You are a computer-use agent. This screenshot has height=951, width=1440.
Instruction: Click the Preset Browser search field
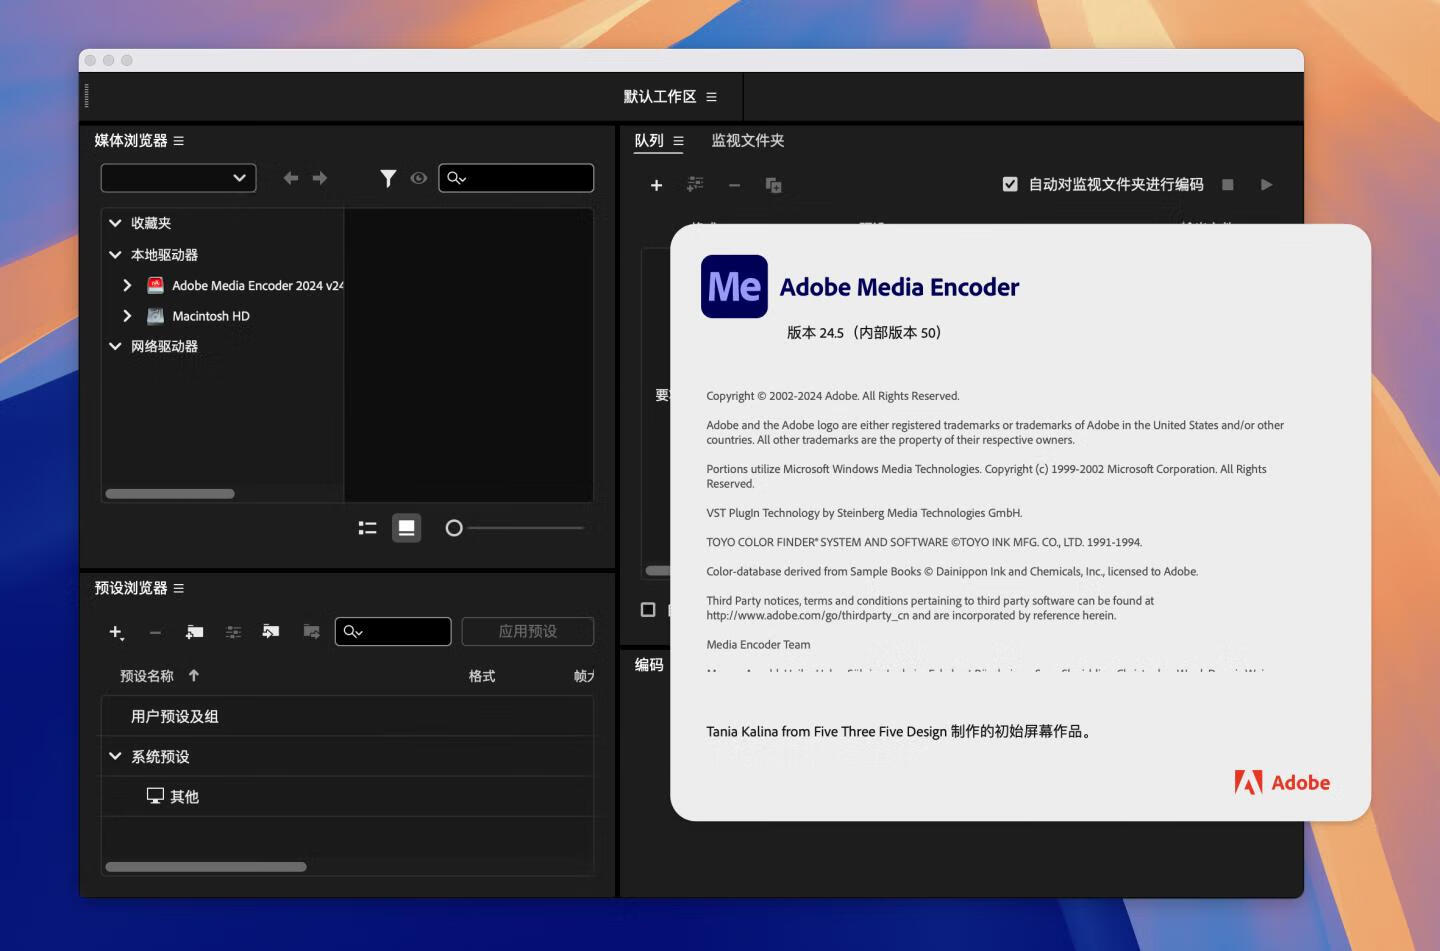pyautogui.click(x=393, y=631)
